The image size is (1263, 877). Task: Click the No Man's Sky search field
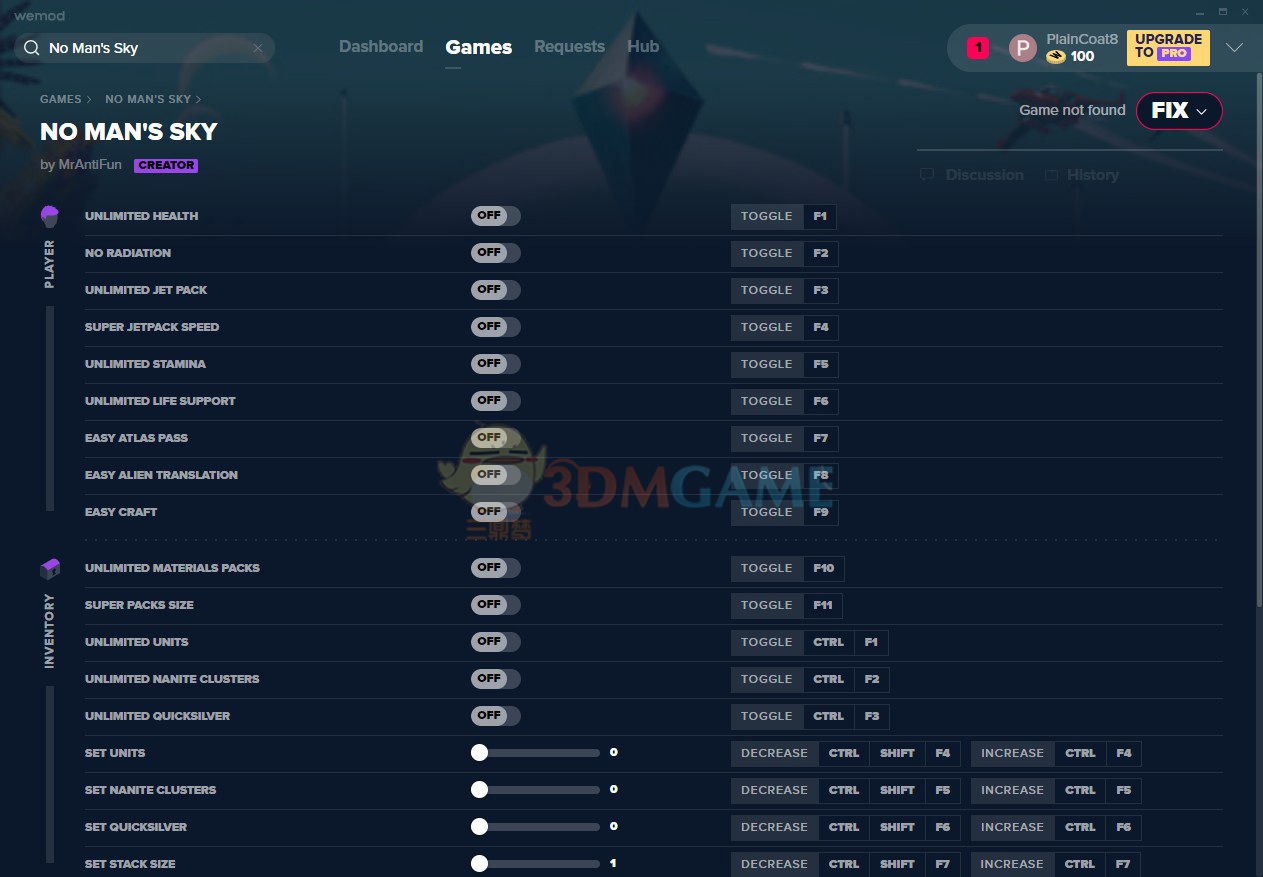click(145, 48)
